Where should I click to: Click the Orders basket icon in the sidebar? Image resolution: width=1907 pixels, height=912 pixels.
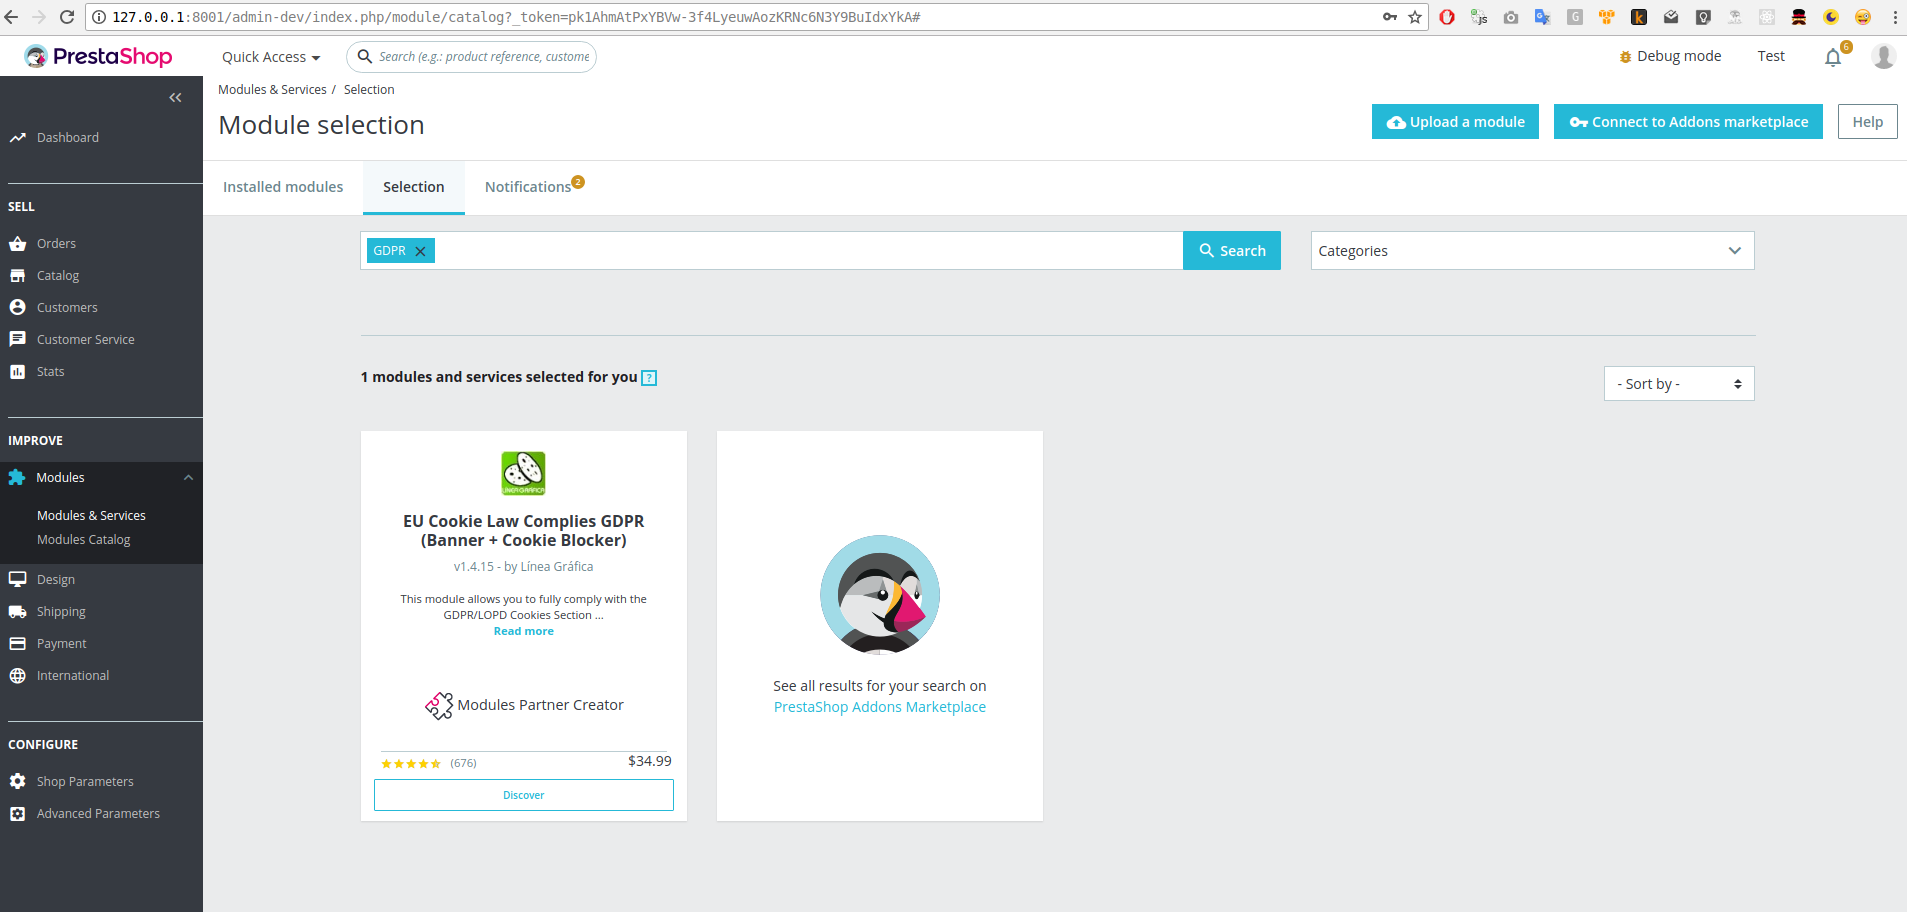17,244
